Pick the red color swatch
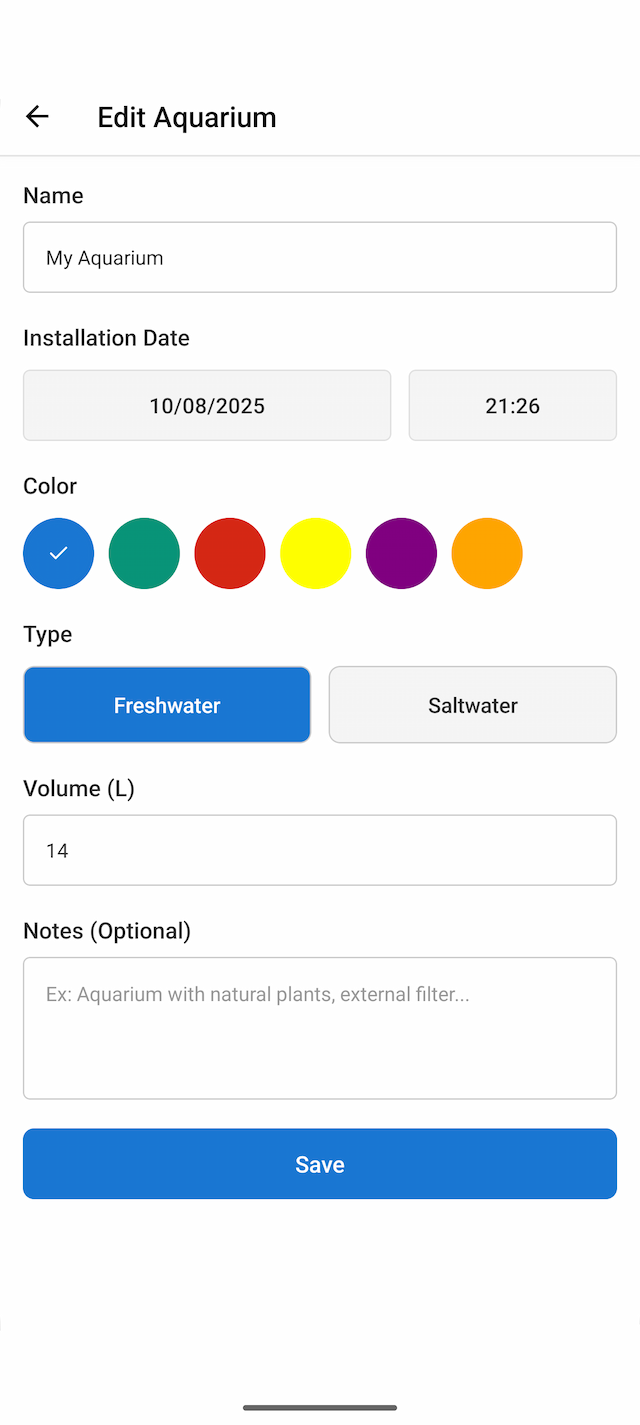Viewport: 640px width, 1425px height. 230,553
